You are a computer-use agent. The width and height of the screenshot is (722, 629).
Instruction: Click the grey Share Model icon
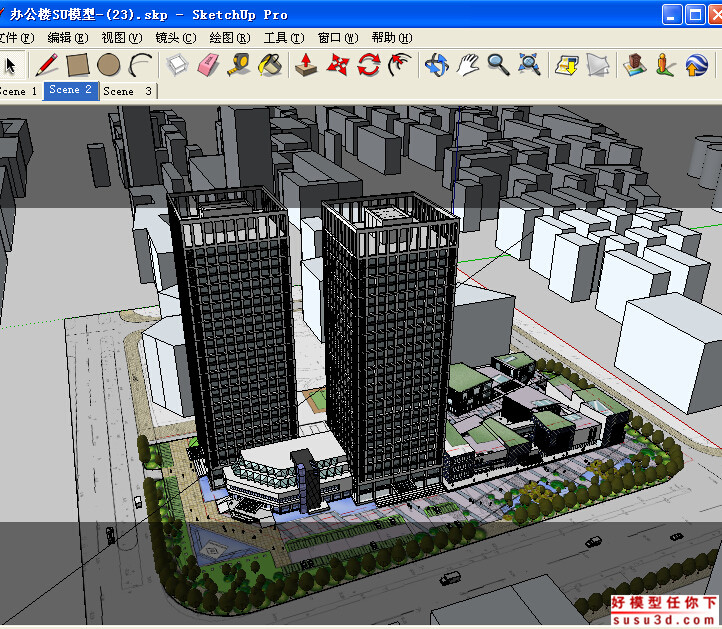pos(598,65)
